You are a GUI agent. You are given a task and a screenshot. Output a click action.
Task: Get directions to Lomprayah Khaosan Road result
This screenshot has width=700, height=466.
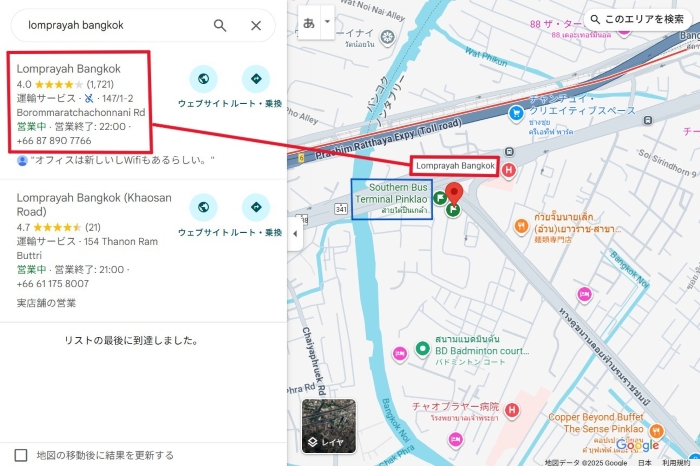pos(256,207)
